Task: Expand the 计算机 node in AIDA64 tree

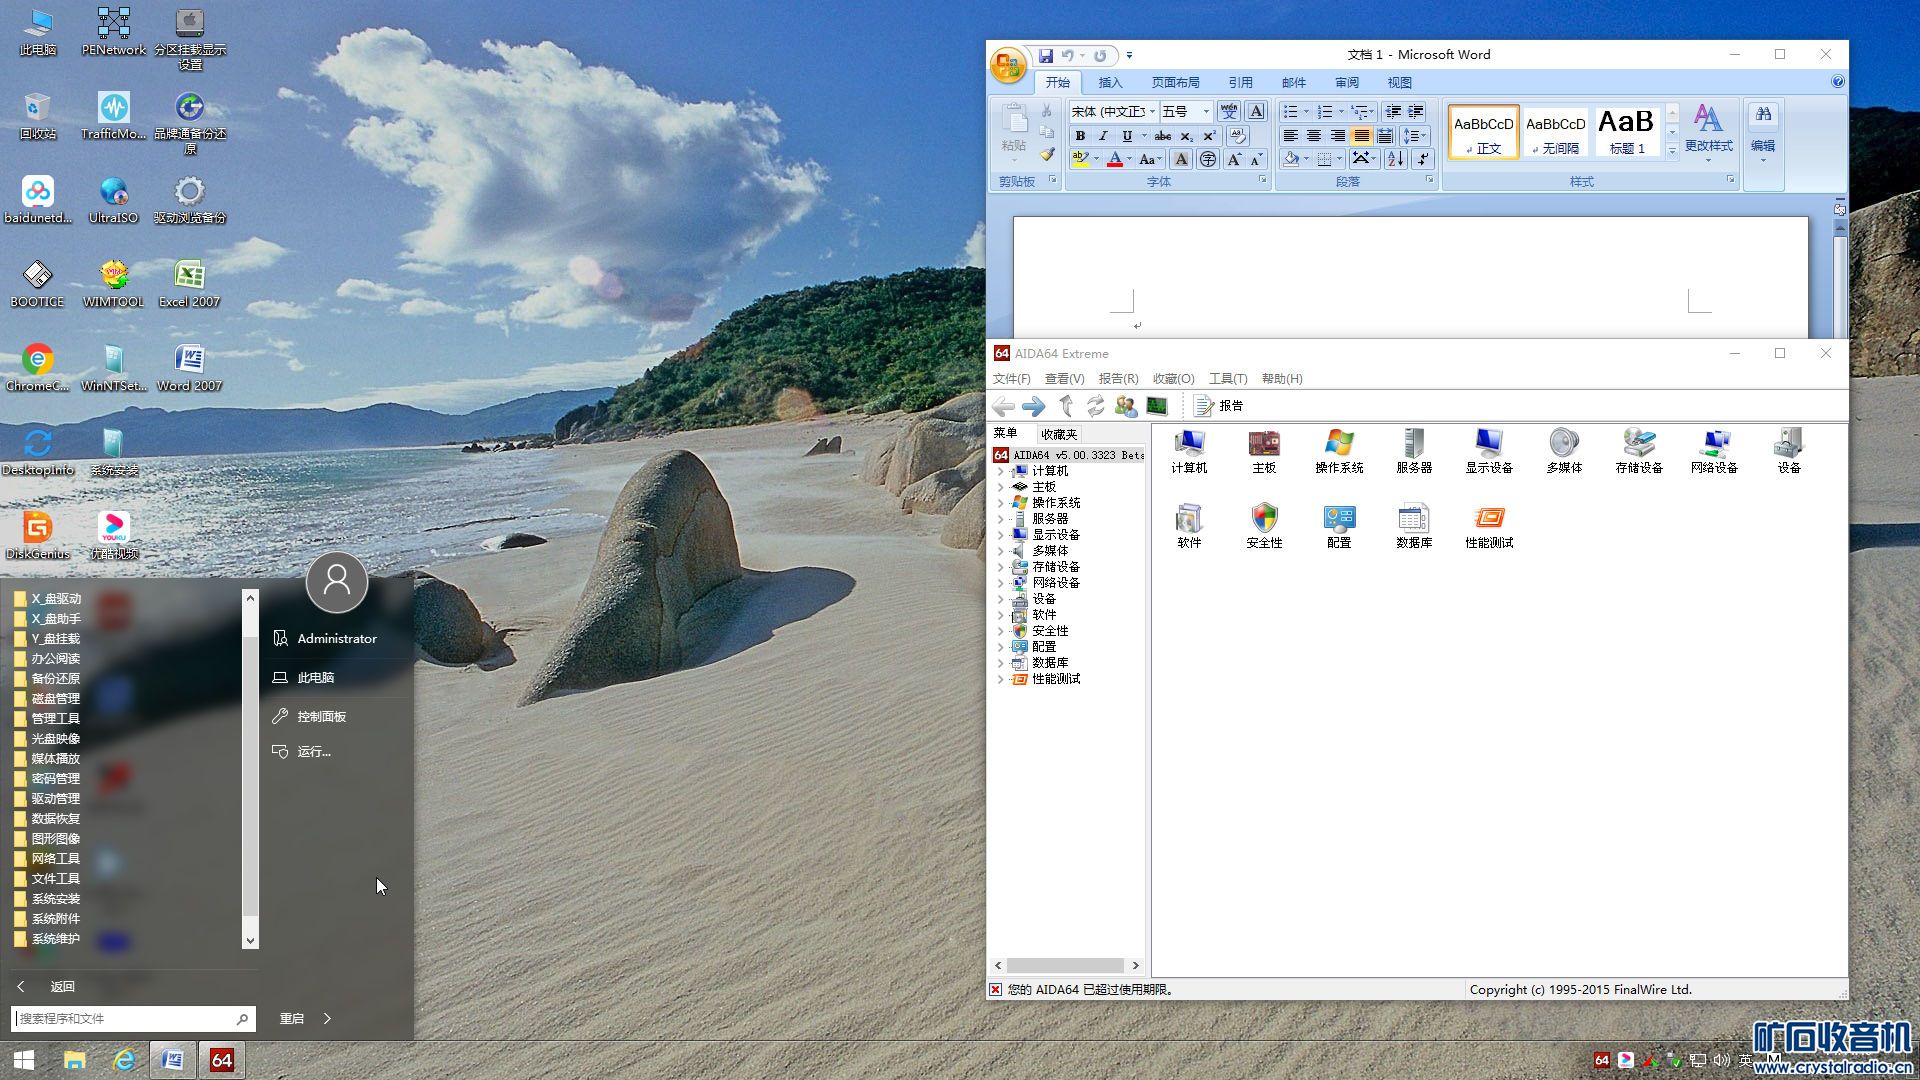Action: [x=1000, y=471]
